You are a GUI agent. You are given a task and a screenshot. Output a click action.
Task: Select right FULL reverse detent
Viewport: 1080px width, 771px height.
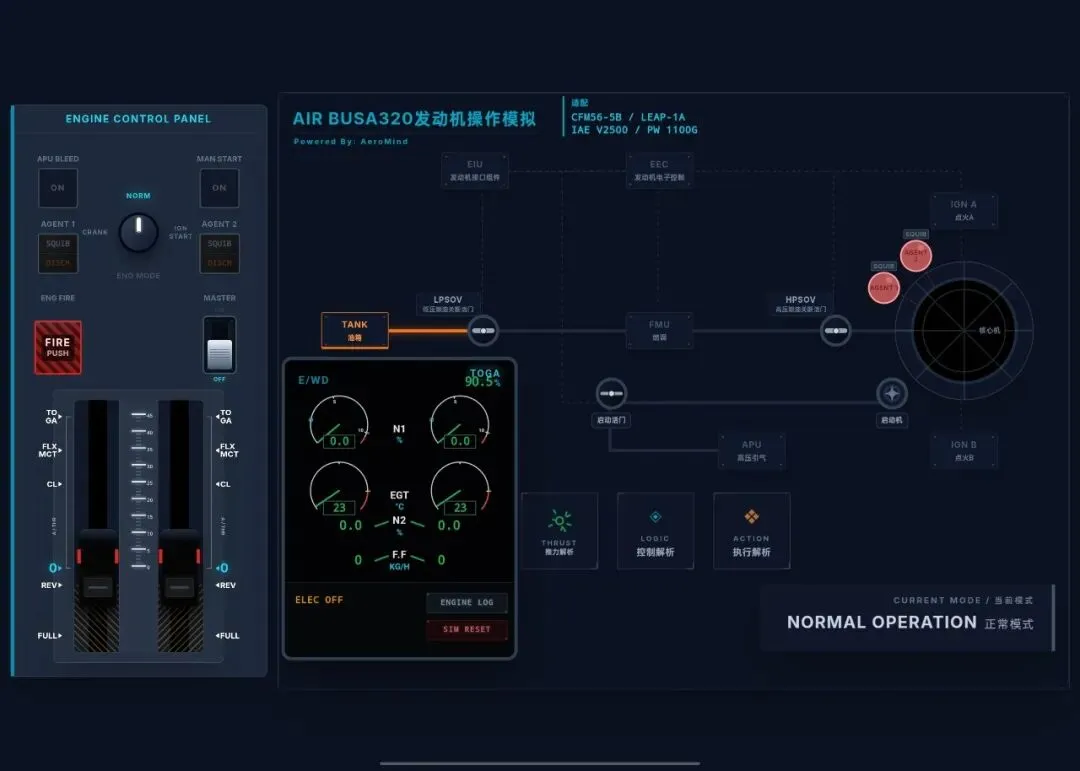(x=228, y=635)
